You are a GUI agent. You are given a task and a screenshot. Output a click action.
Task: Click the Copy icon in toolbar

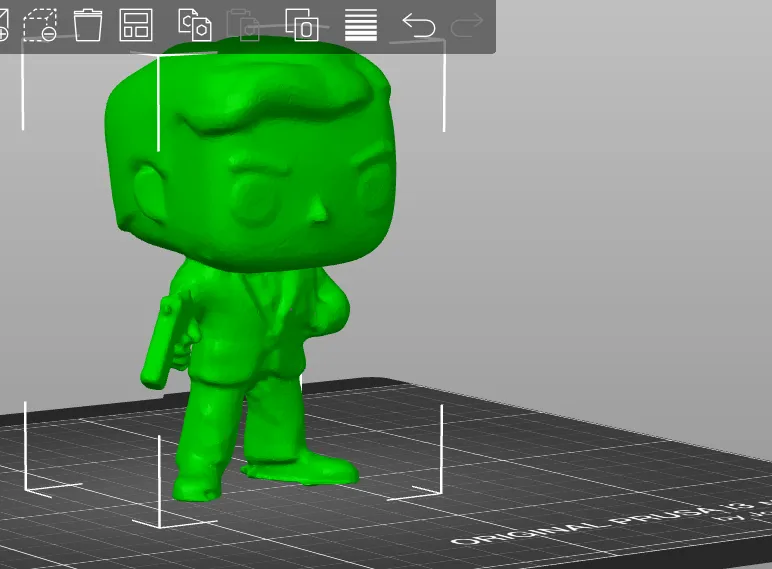pyautogui.click(x=194, y=25)
